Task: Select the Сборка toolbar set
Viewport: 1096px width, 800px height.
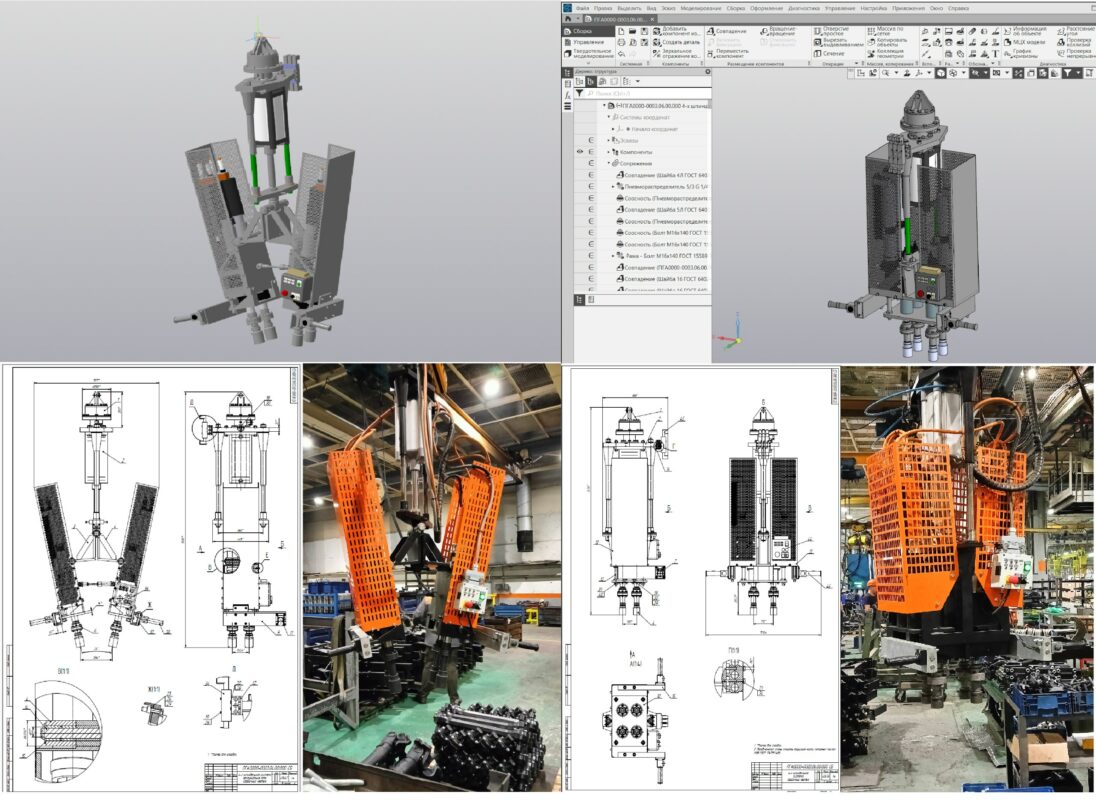Action: (x=589, y=31)
